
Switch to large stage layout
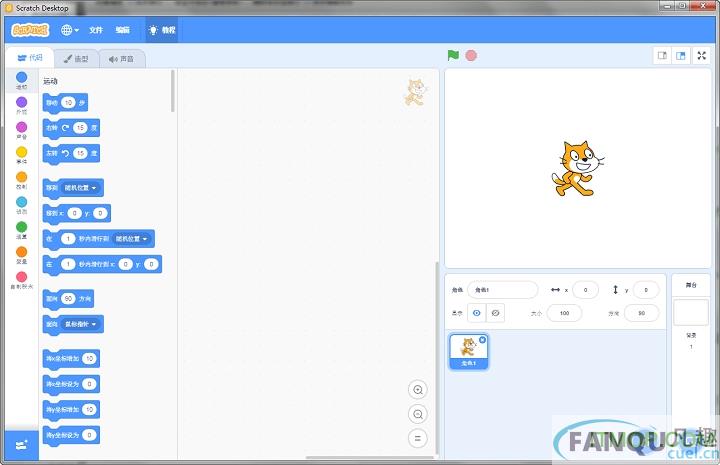(x=681, y=56)
